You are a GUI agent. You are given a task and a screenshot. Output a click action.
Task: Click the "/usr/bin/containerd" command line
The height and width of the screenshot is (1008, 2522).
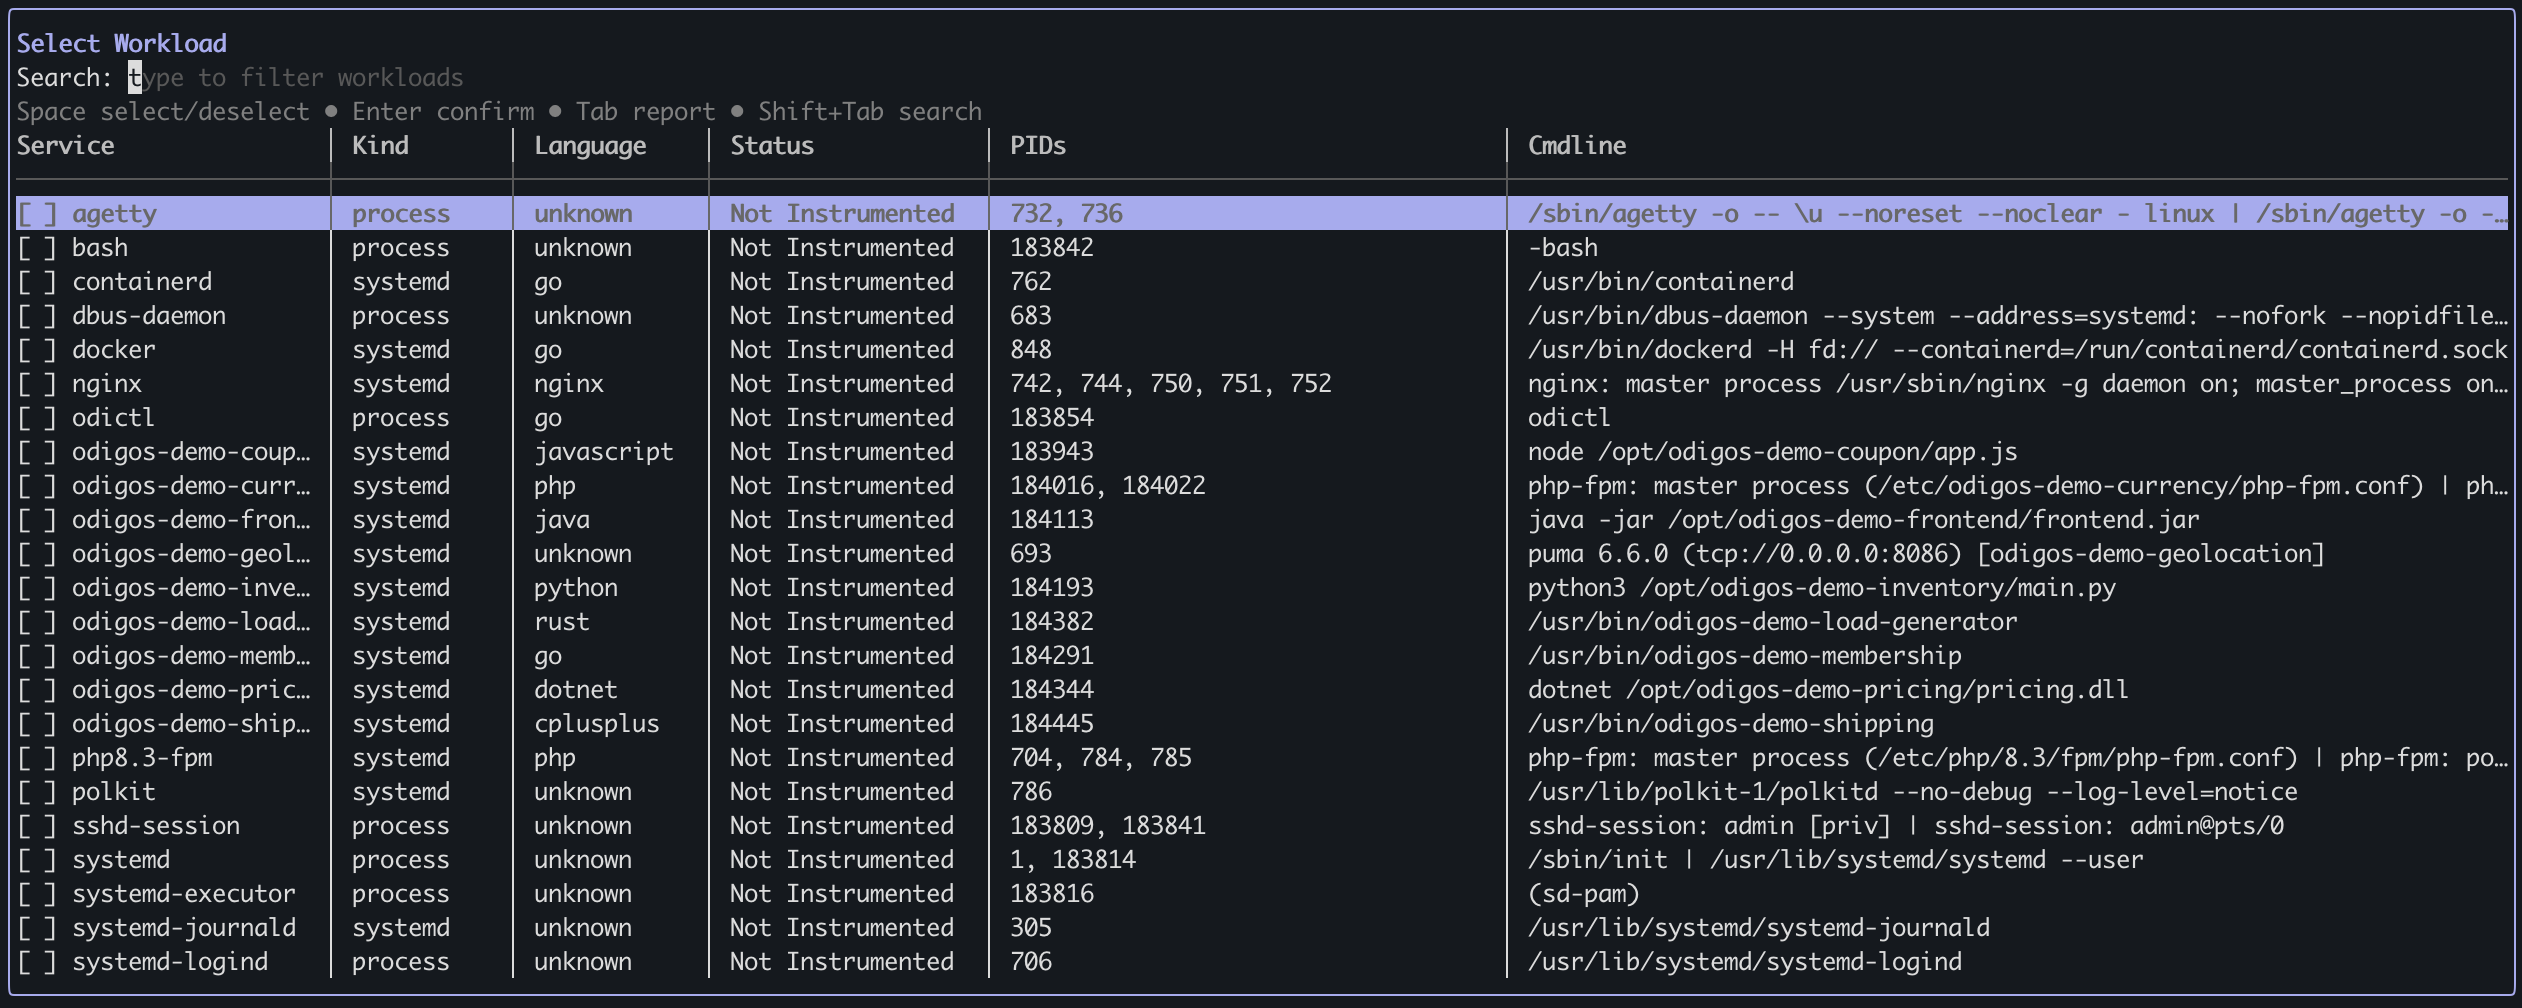(1661, 281)
